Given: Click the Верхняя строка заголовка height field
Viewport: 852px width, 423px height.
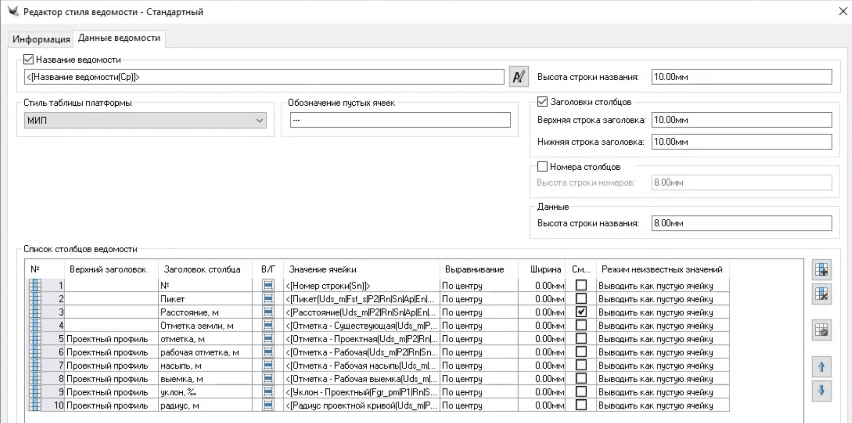Looking at the screenshot, I should (x=740, y=120).
